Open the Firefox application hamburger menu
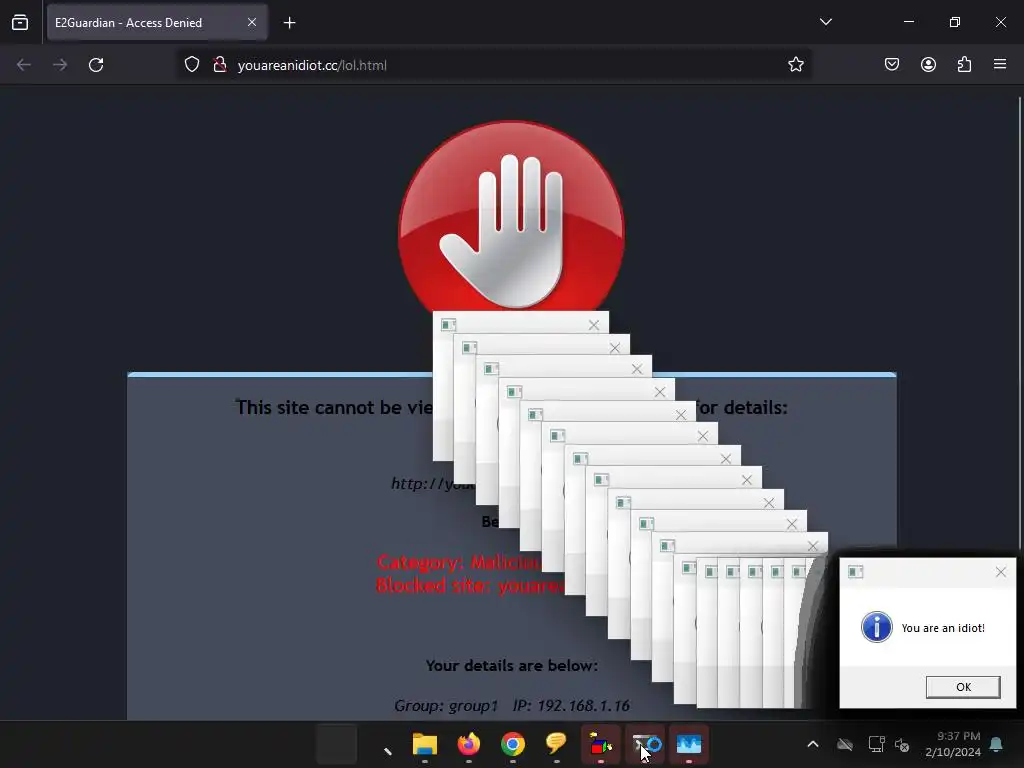 pos(1000,65)
